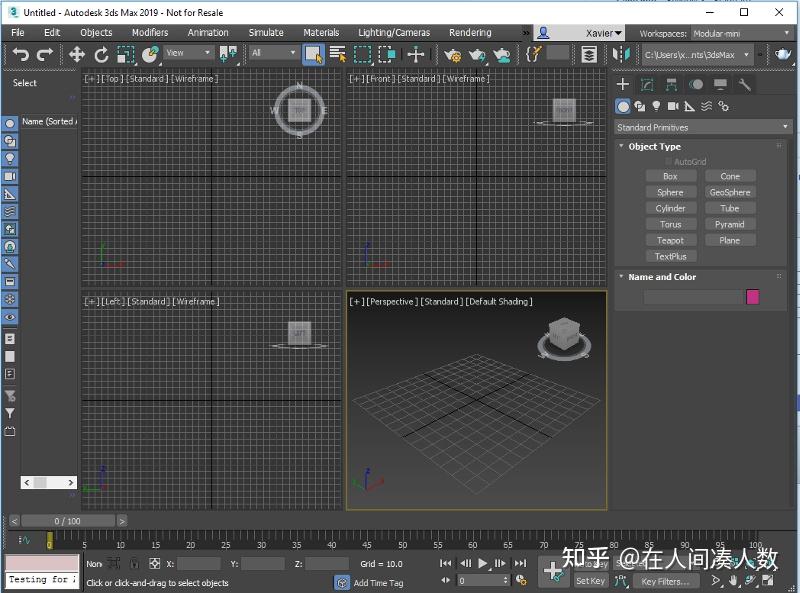Select the Systems category icon
800x593 pixels.
[x=723, y=106]
